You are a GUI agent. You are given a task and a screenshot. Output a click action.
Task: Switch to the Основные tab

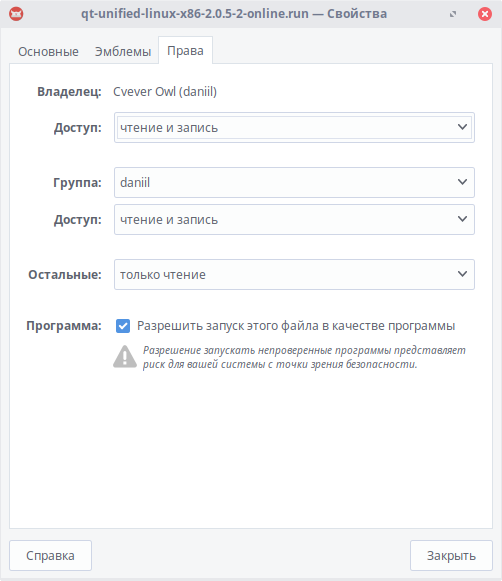point(48,51)
